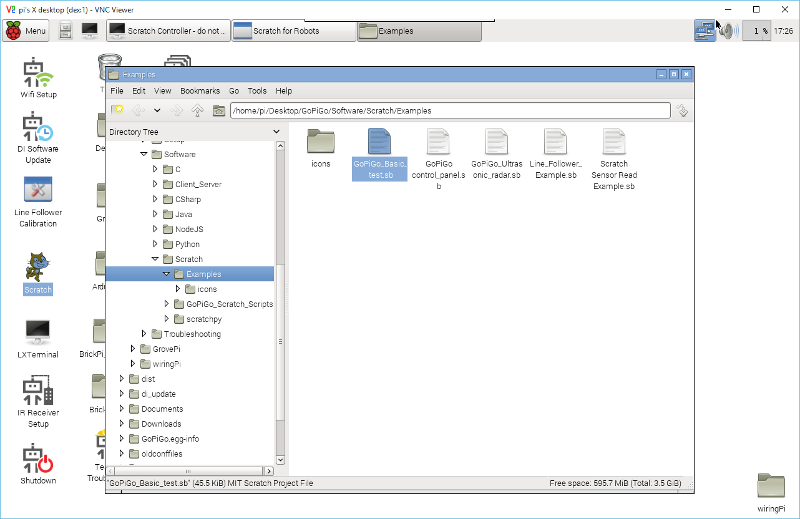Click the tree pane horizontal scrollbar
This screenshot has height=519, width=800.
click(190, 471)
